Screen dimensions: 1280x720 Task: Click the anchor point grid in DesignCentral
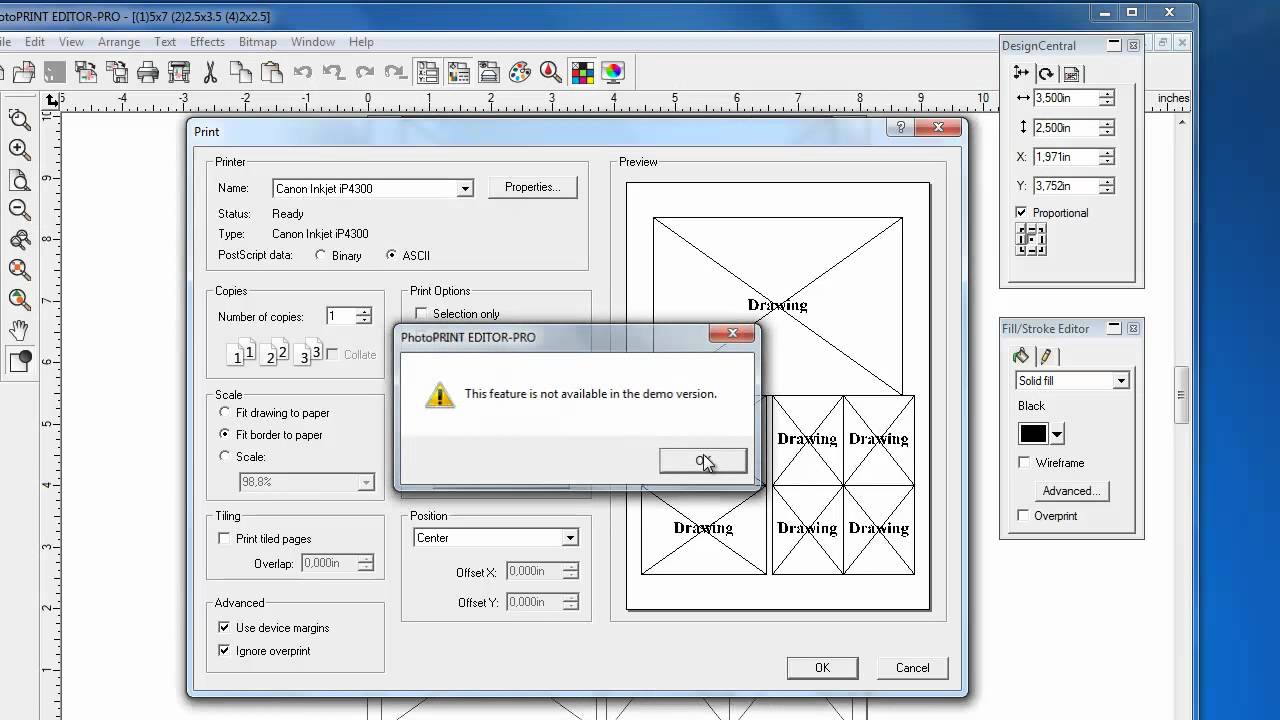tap(1031, 240)
